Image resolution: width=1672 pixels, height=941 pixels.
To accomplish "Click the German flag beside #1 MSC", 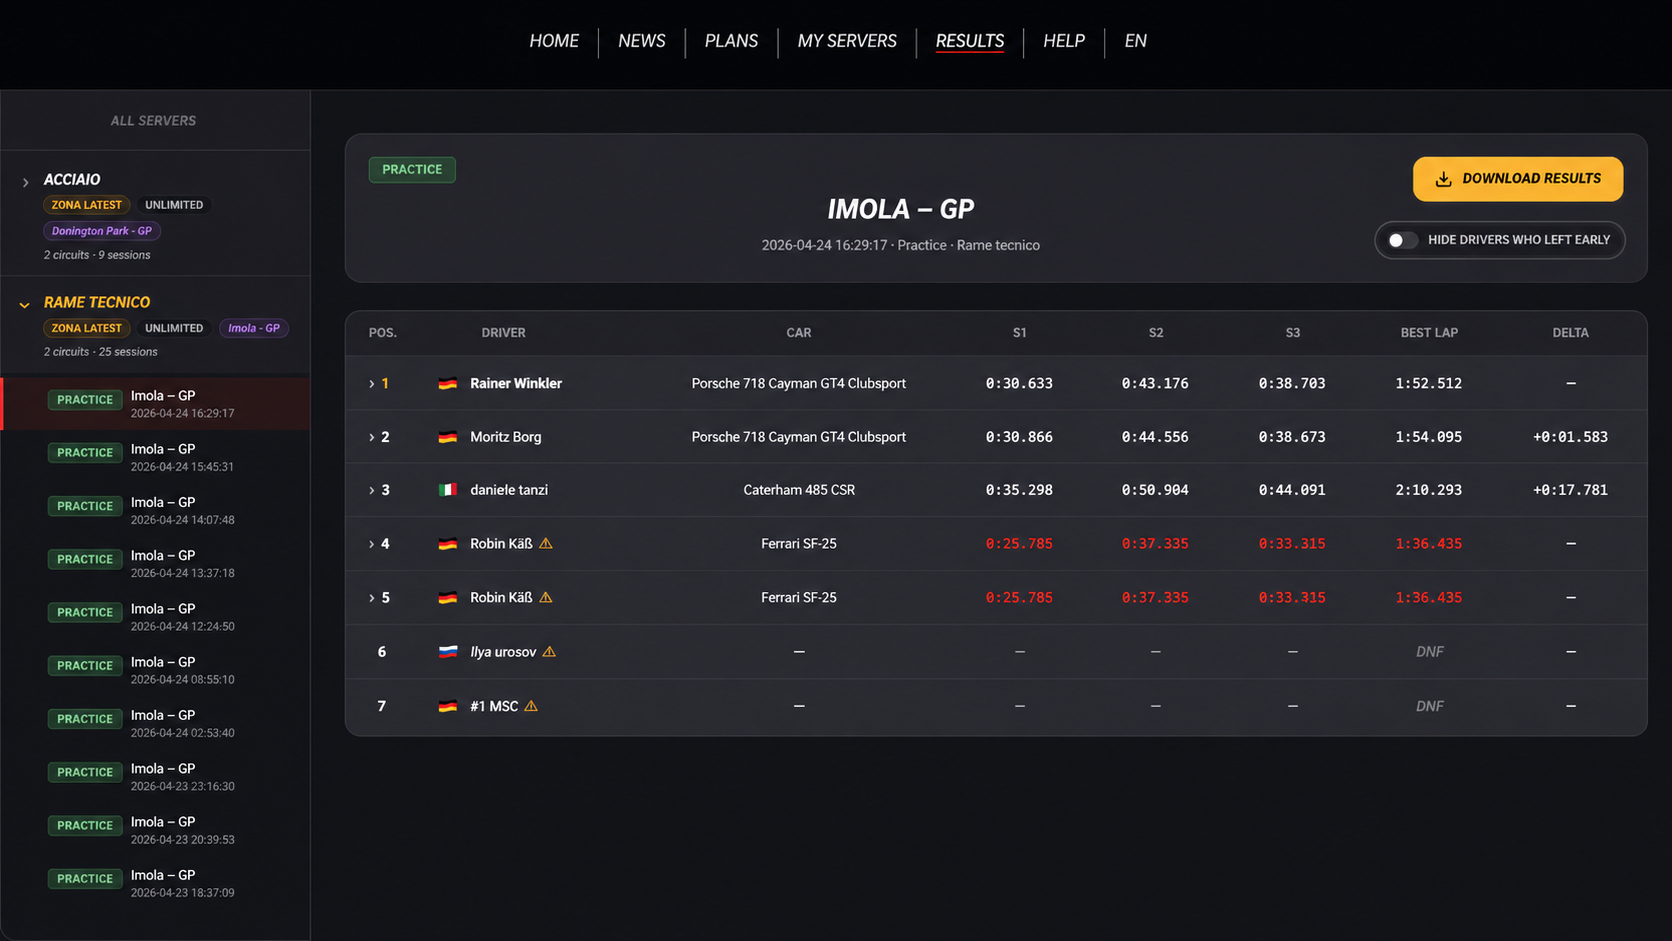I will (447, 706).
